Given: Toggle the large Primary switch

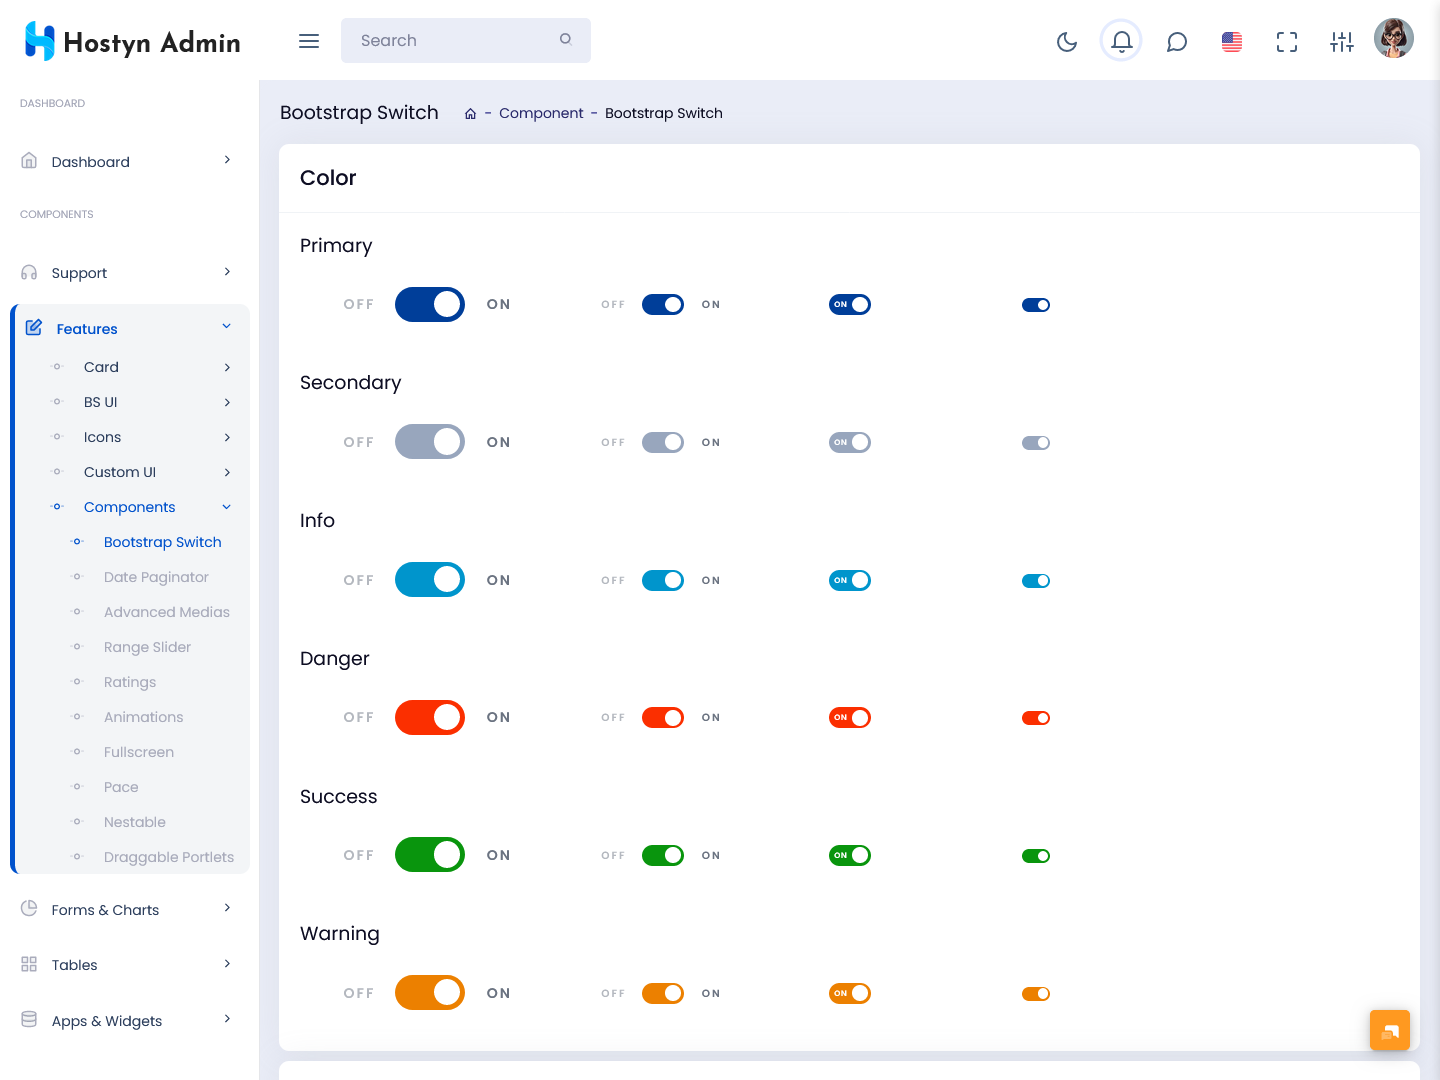Looking at the screenshot, I should click(x=430, y=304).
